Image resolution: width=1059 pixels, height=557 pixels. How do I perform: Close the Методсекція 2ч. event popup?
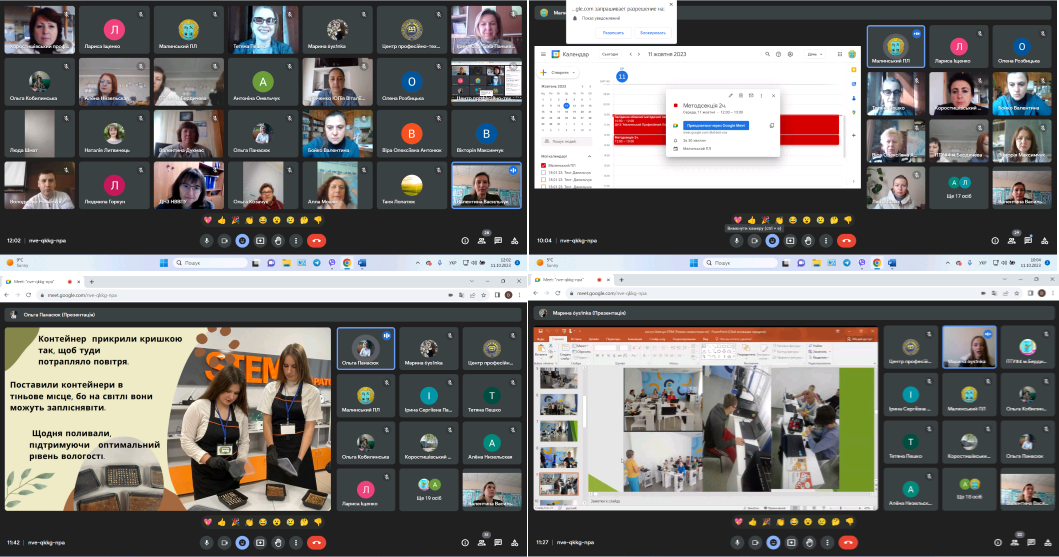point(773,96)
